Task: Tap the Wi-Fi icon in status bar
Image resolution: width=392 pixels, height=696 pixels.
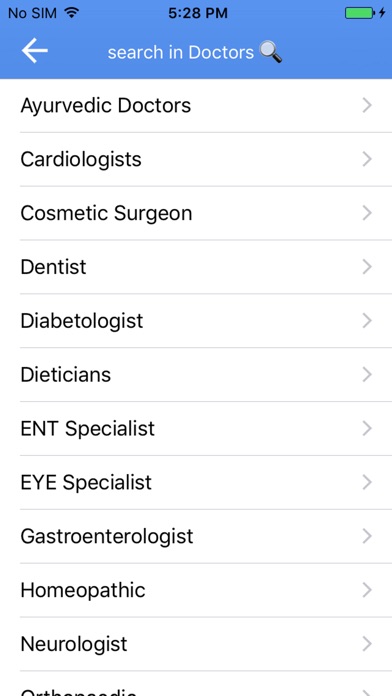Action: coord(71,13)
